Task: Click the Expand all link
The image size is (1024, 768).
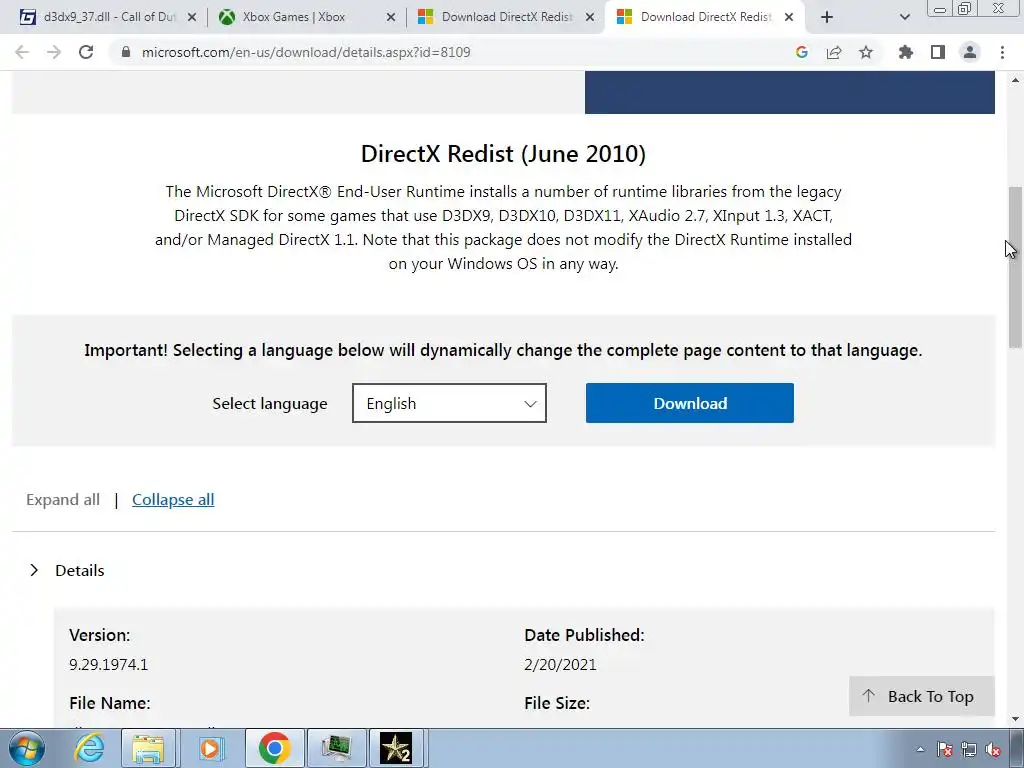Action: click(63, 500)
